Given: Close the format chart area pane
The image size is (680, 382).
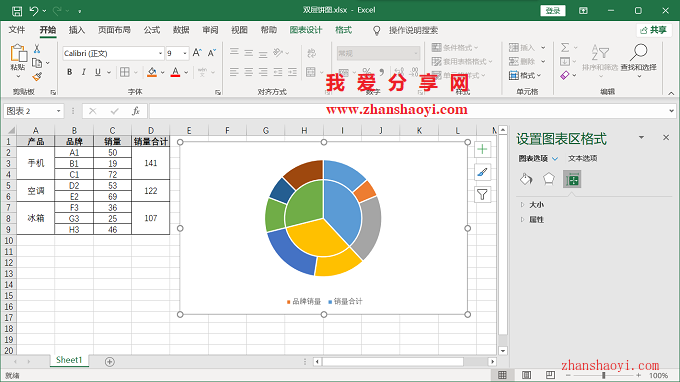Looking at the screenshot, I should (x=666, y=137).
